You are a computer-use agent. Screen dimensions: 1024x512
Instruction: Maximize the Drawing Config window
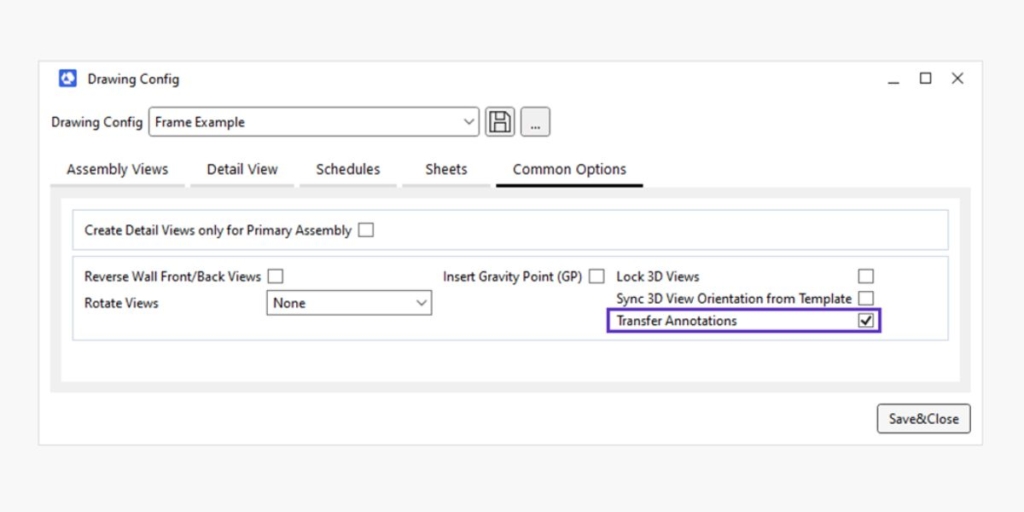click(x=925, y=78)
